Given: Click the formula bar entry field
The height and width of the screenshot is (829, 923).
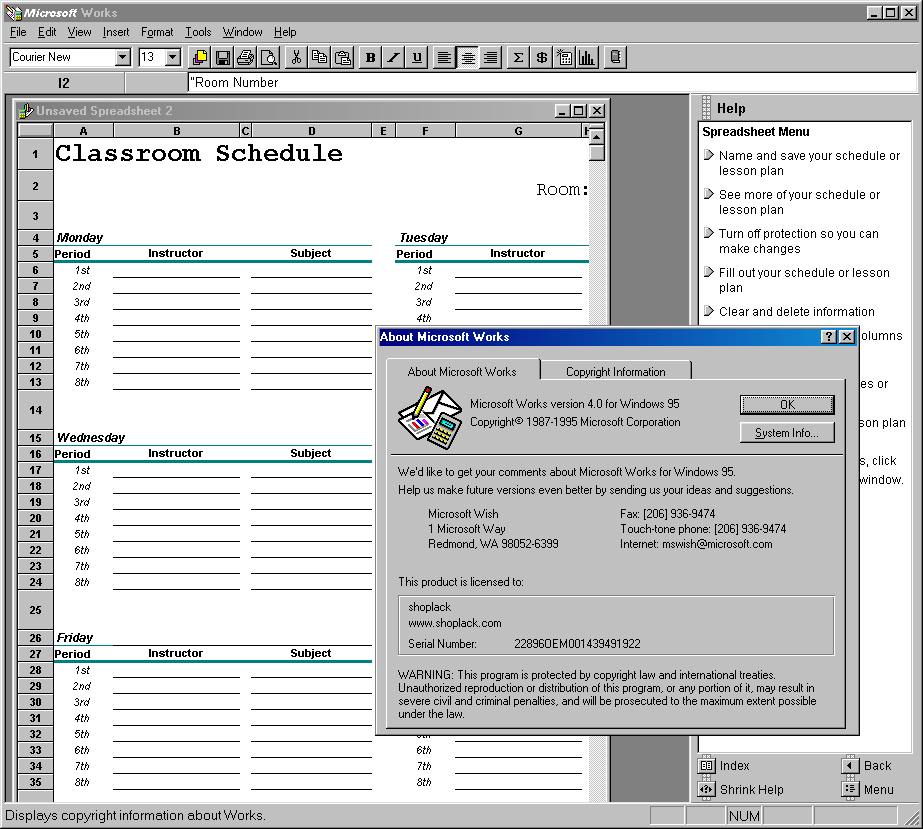Looking at the screenshot, I should click(552, 82).
